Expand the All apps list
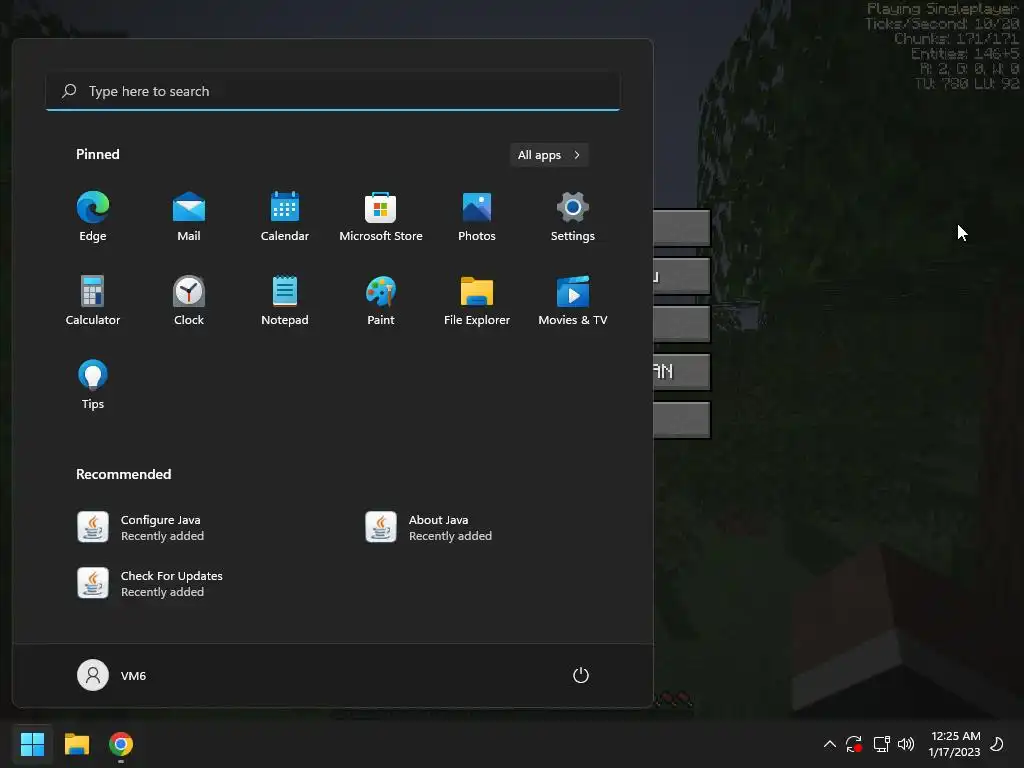1024x768 pixels. pos(549,155)
